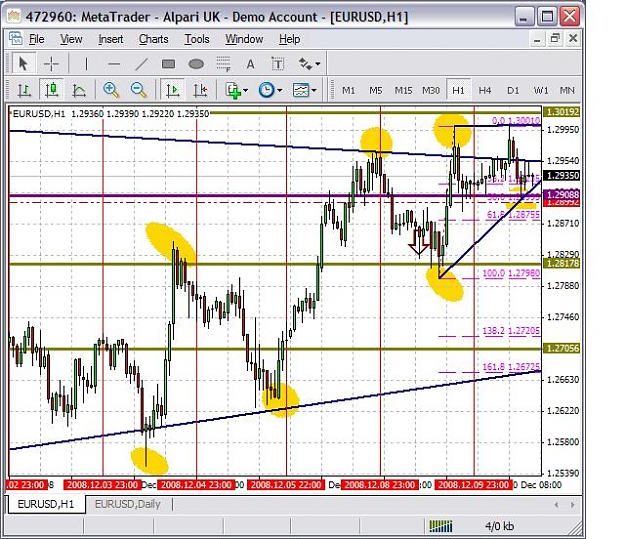Select the Fibonacci retracement tool
This screenshot has width=625, height=539.
pyautogui.click(x=224, y=64)
